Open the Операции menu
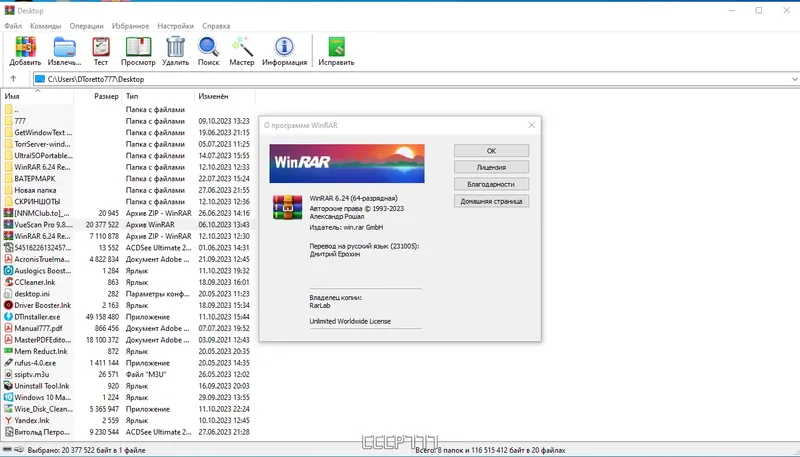The image size is (800, 457). 86,26
